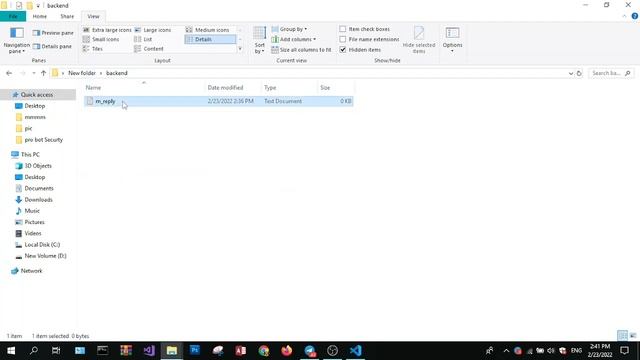
Task: Click Hide selected items
Action: coord(419,40)
